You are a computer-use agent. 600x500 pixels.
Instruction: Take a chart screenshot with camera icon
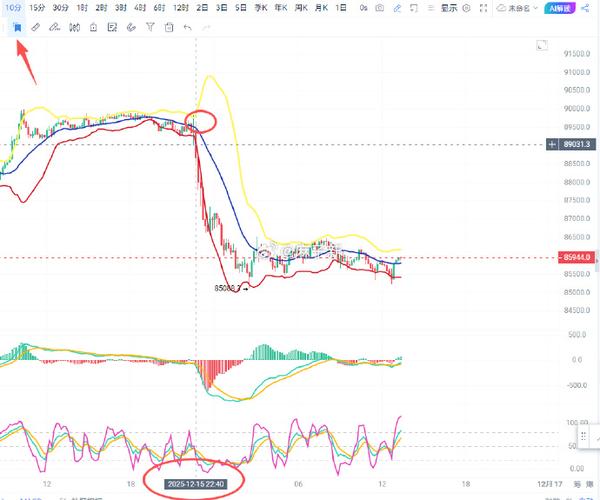(379, 8)
